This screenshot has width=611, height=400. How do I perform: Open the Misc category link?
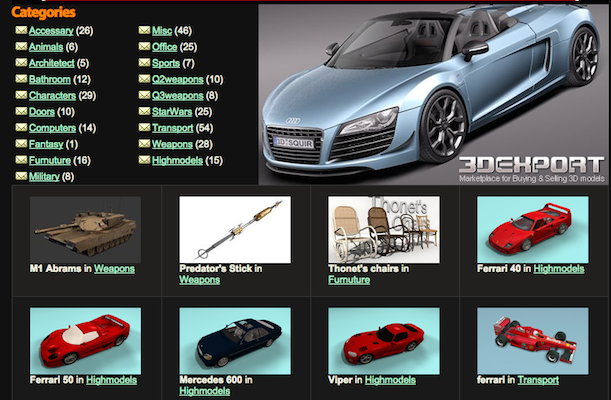click(162, 31)
